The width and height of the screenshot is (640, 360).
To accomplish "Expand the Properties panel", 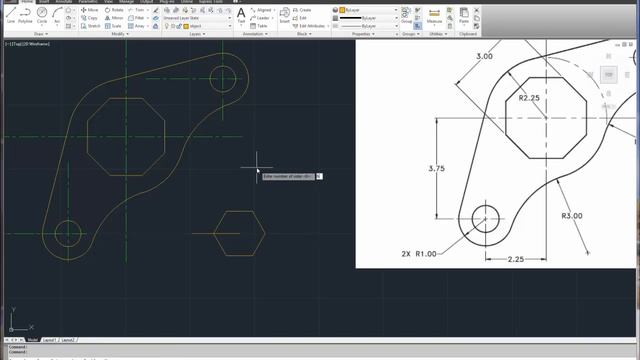I will coord(363,34).
